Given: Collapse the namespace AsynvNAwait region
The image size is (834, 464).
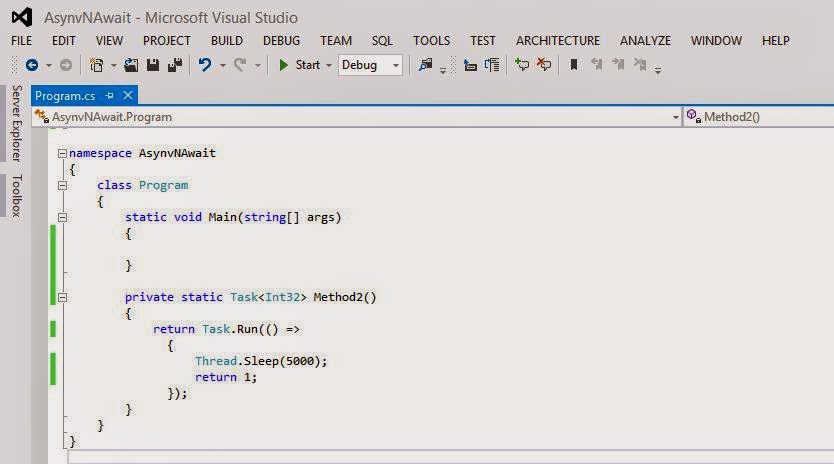Looking at the screenshot, I should pos(62,154).
